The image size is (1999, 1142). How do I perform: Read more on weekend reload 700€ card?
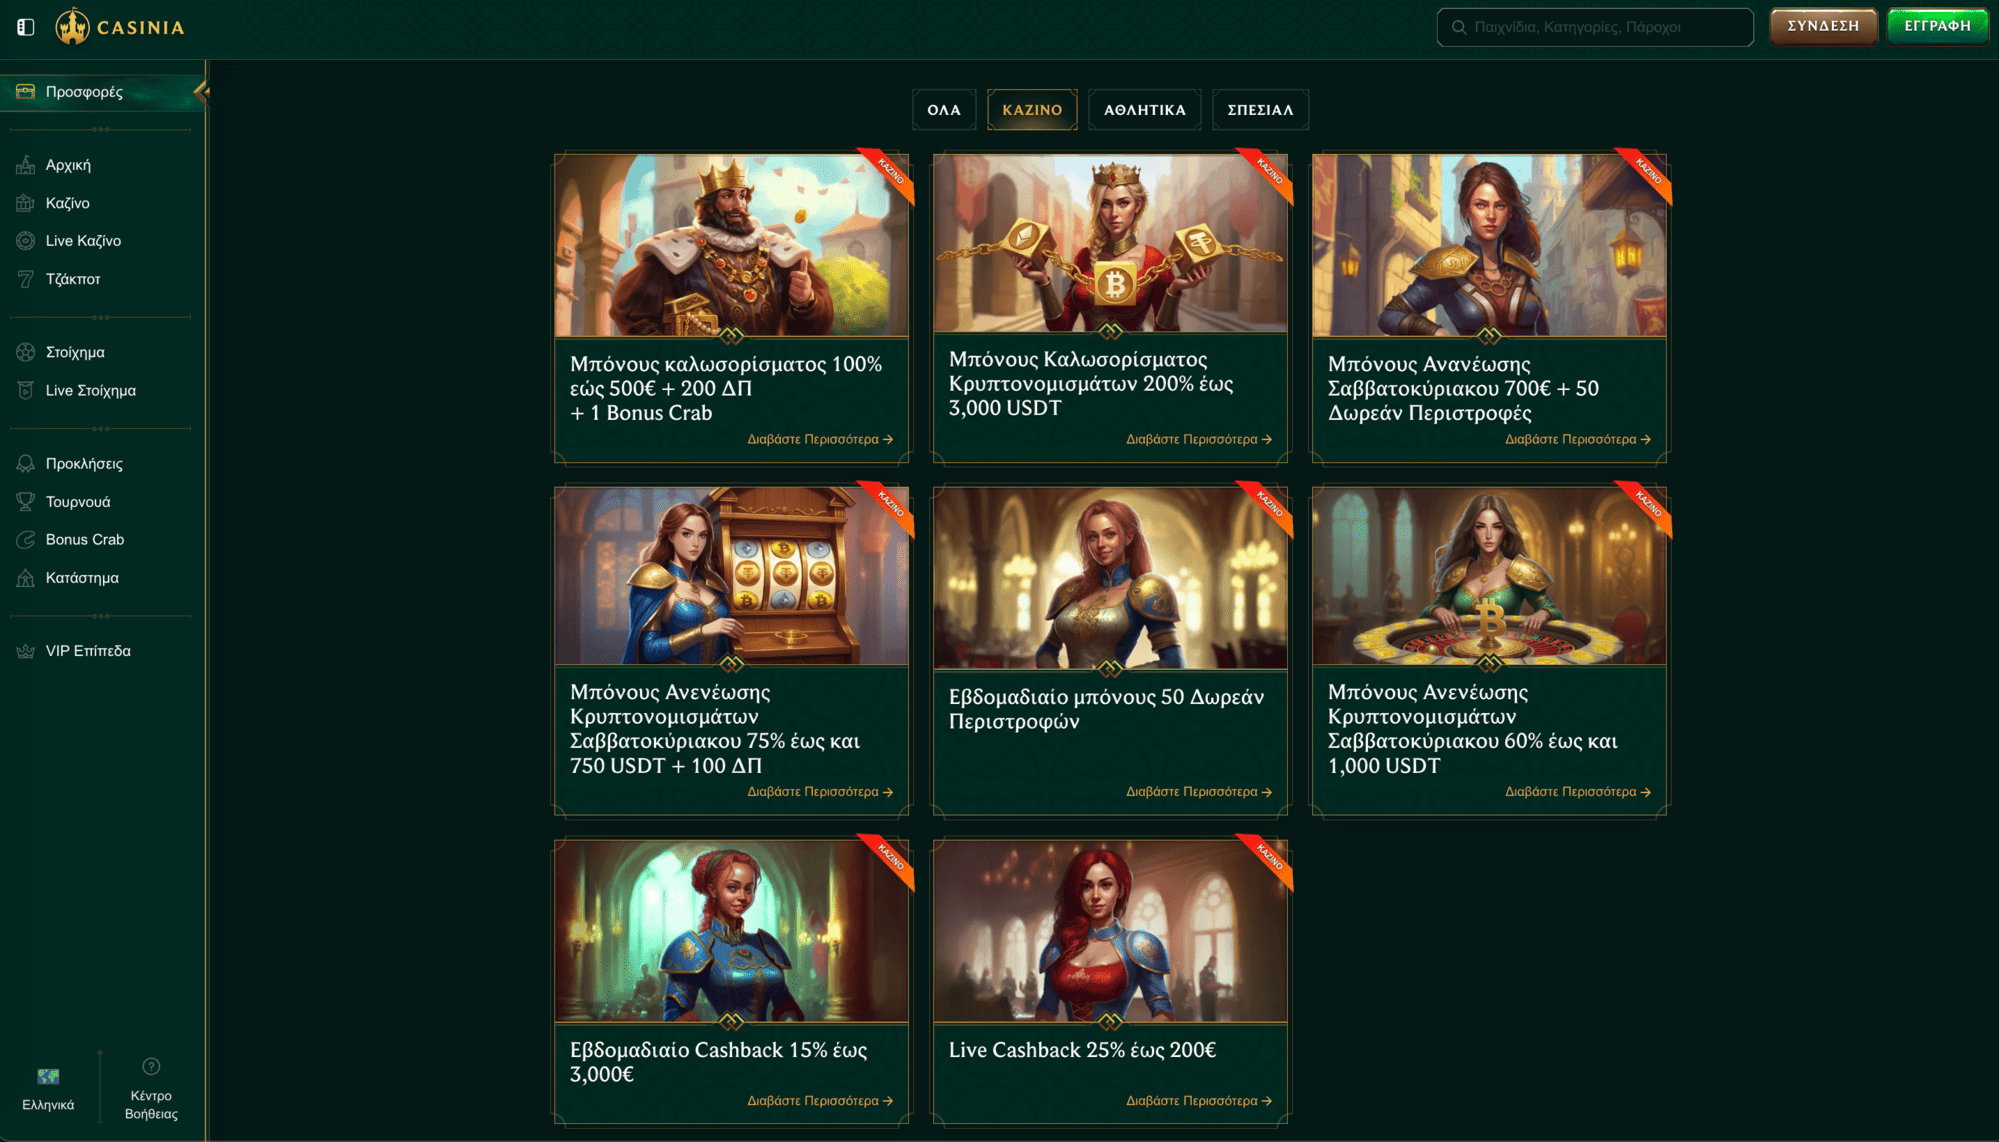(1578, 439)
